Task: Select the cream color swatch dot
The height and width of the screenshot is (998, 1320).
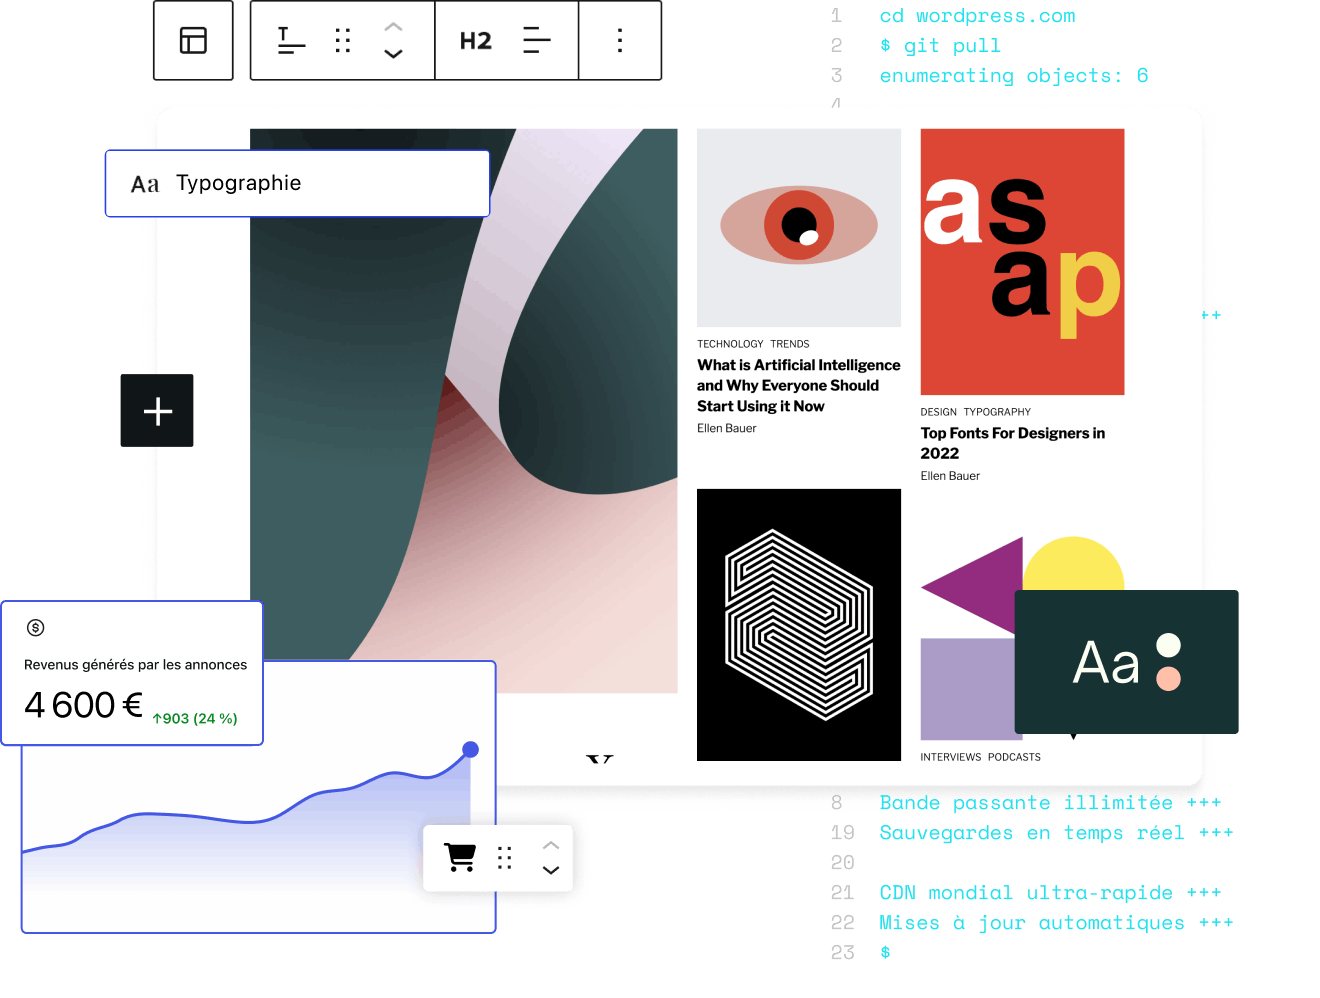Action: (x=1168, y=645)
